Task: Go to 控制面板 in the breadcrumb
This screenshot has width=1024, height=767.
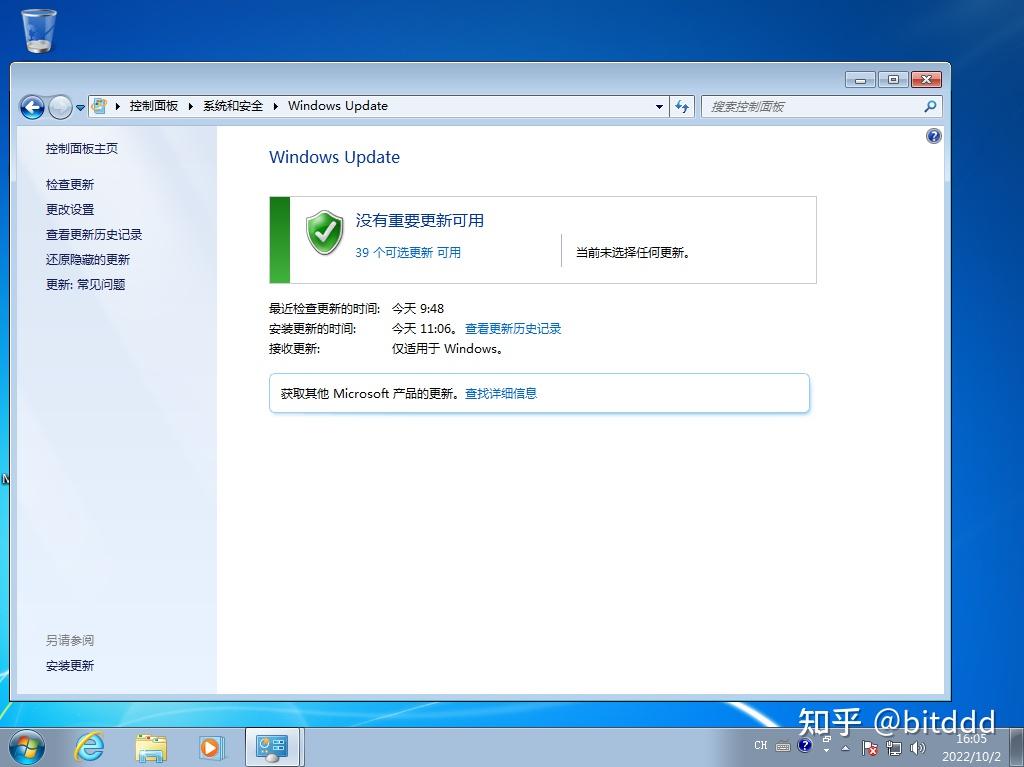Action: pos(153,106)
